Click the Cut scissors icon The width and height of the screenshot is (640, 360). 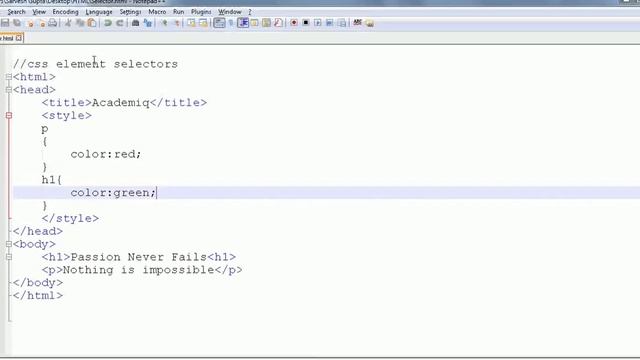click(68, 23)
